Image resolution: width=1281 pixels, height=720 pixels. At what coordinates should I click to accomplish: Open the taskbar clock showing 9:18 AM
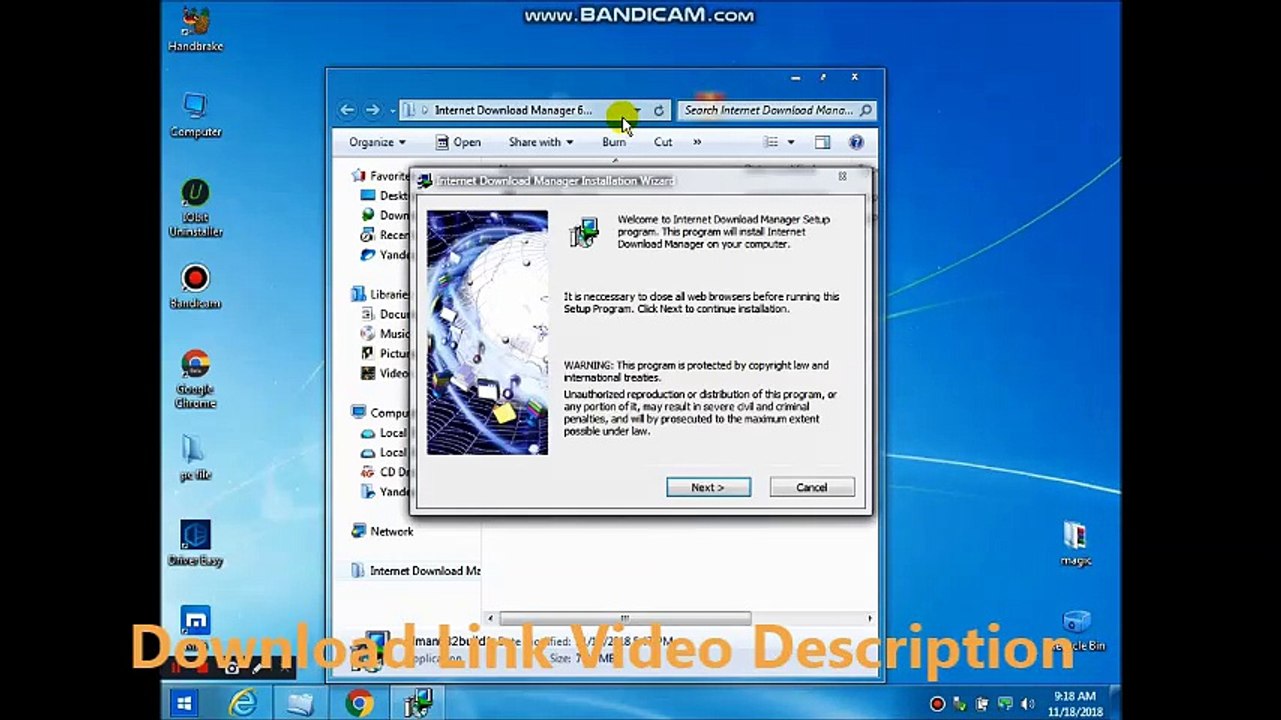(x=1075, y=703)
